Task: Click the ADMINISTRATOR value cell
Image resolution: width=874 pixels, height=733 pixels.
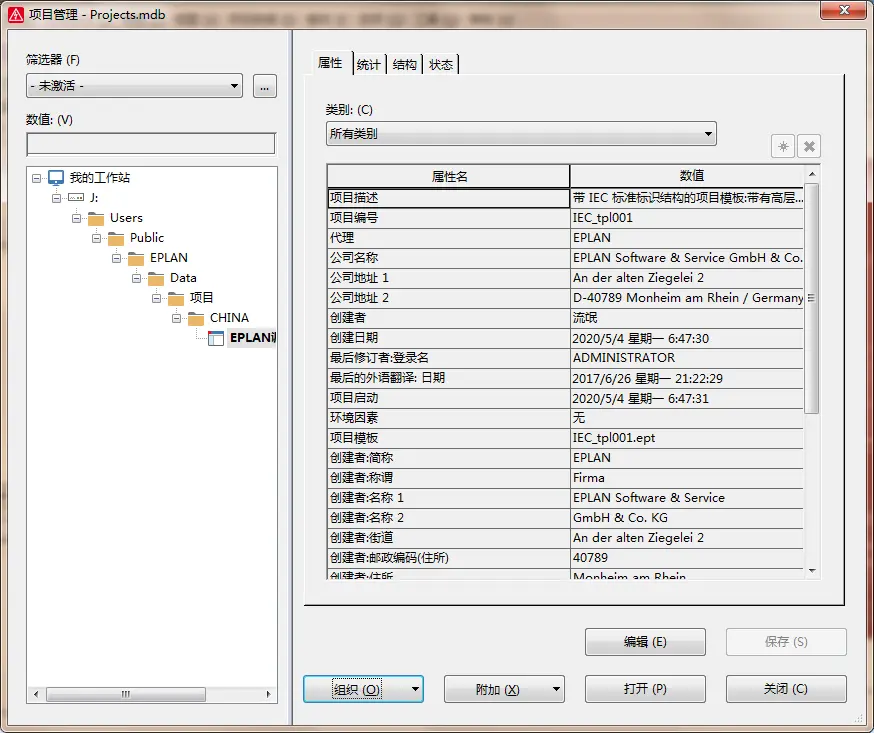Action: pos(687,358)
